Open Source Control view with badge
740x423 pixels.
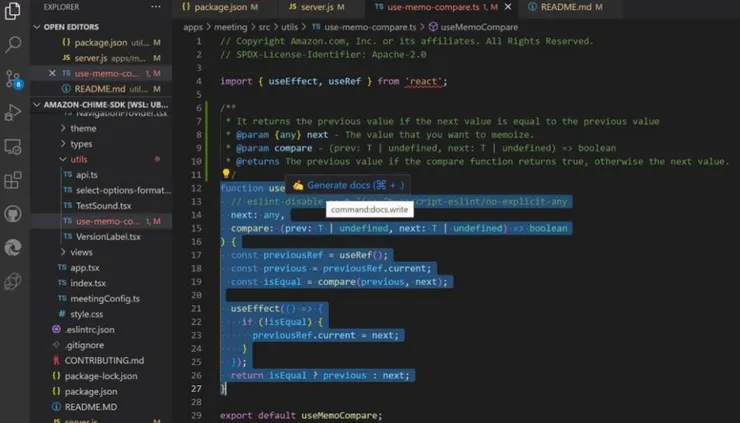13,79
